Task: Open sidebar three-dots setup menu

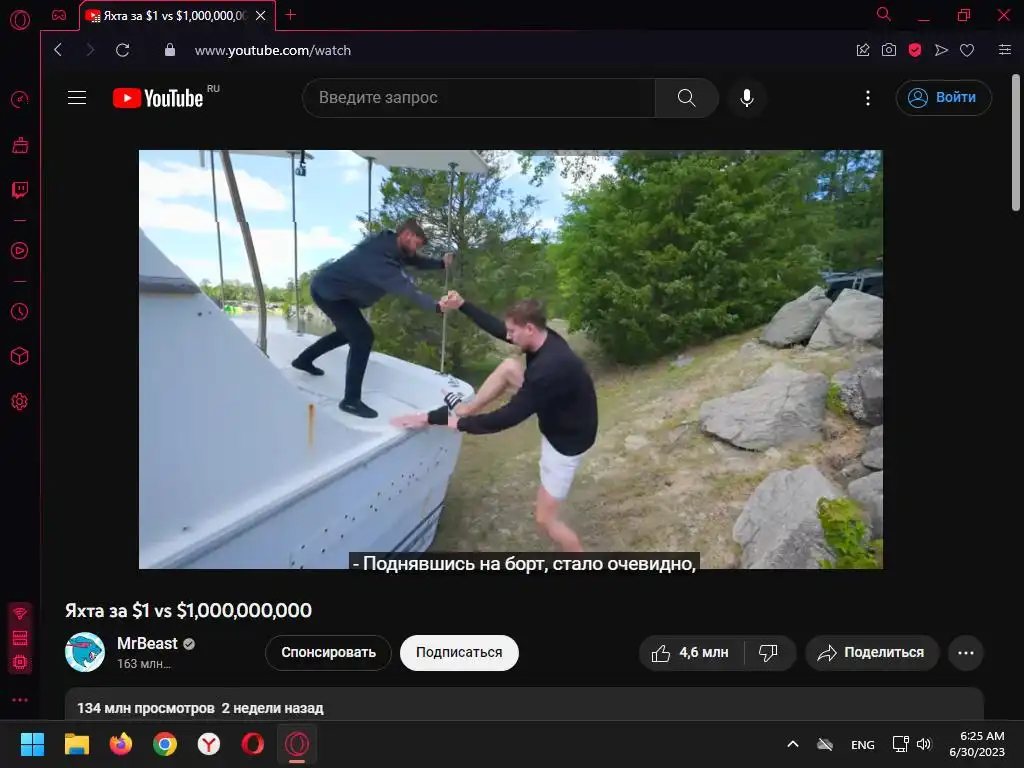Action: [x=20, y=699]
